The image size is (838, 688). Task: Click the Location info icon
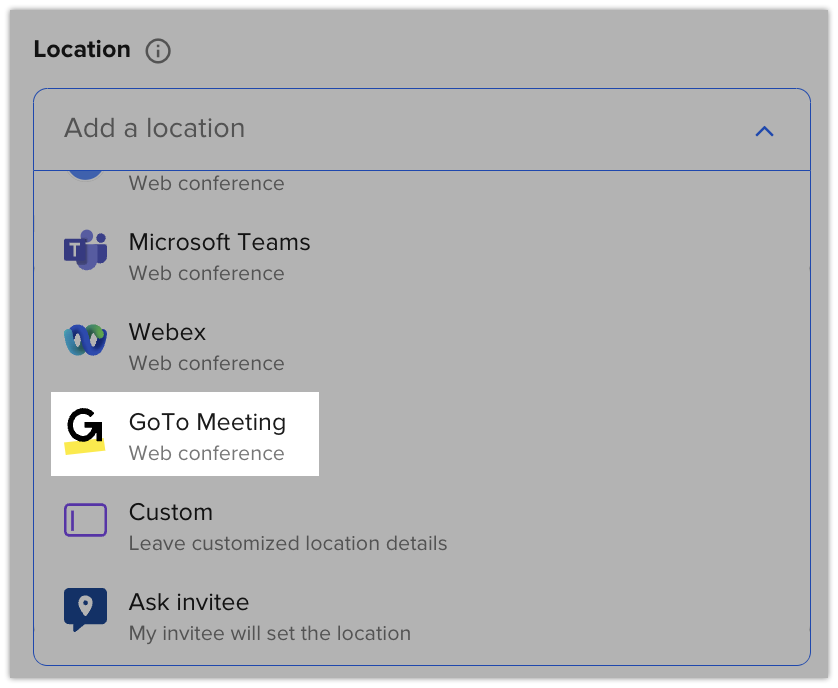pos(158,51)
